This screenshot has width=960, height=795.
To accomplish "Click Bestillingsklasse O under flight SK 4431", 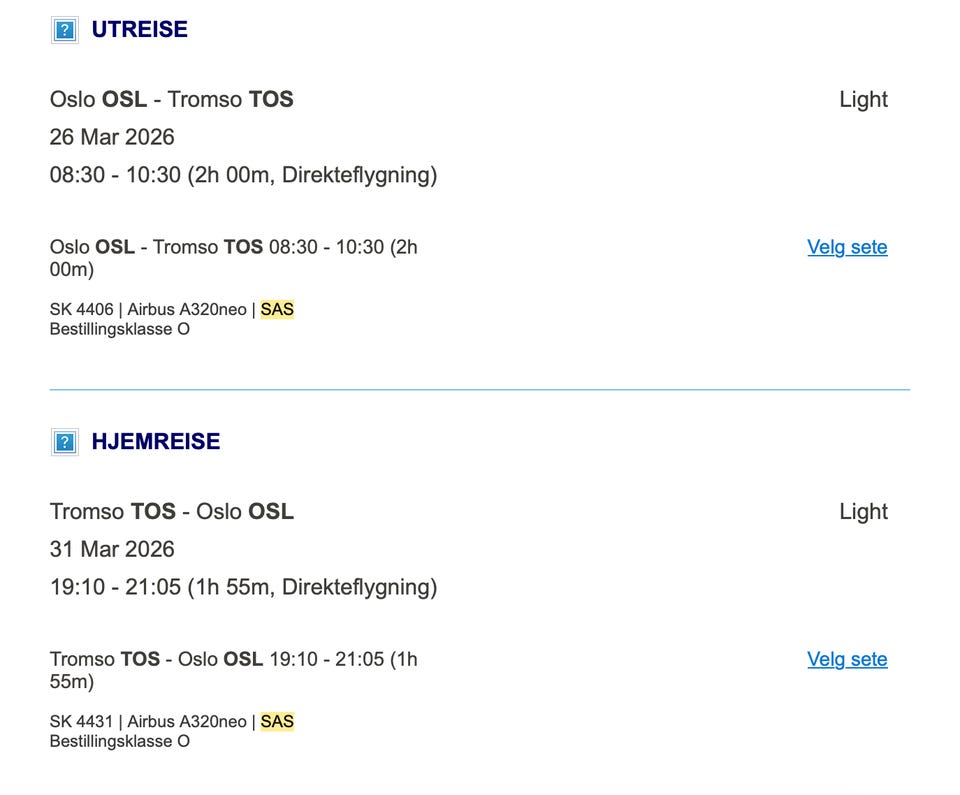I will (x=119, y=741).
